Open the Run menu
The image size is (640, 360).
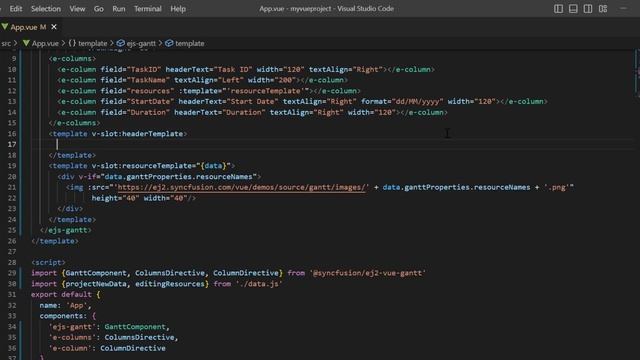119,9
